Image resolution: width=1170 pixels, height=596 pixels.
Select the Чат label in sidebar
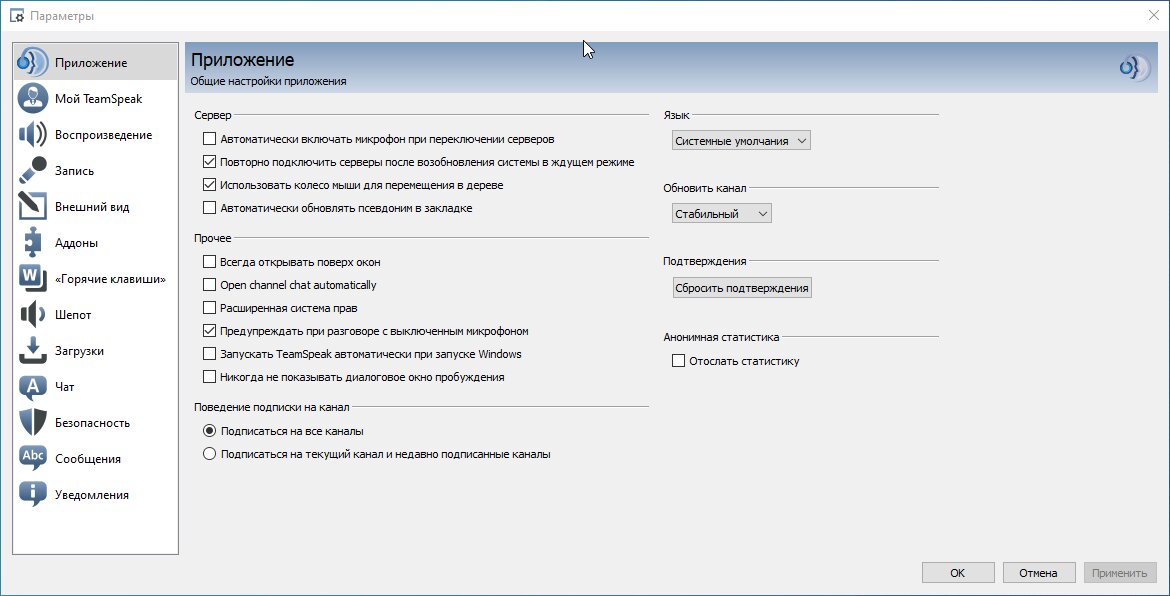click(x=64, y=386)
